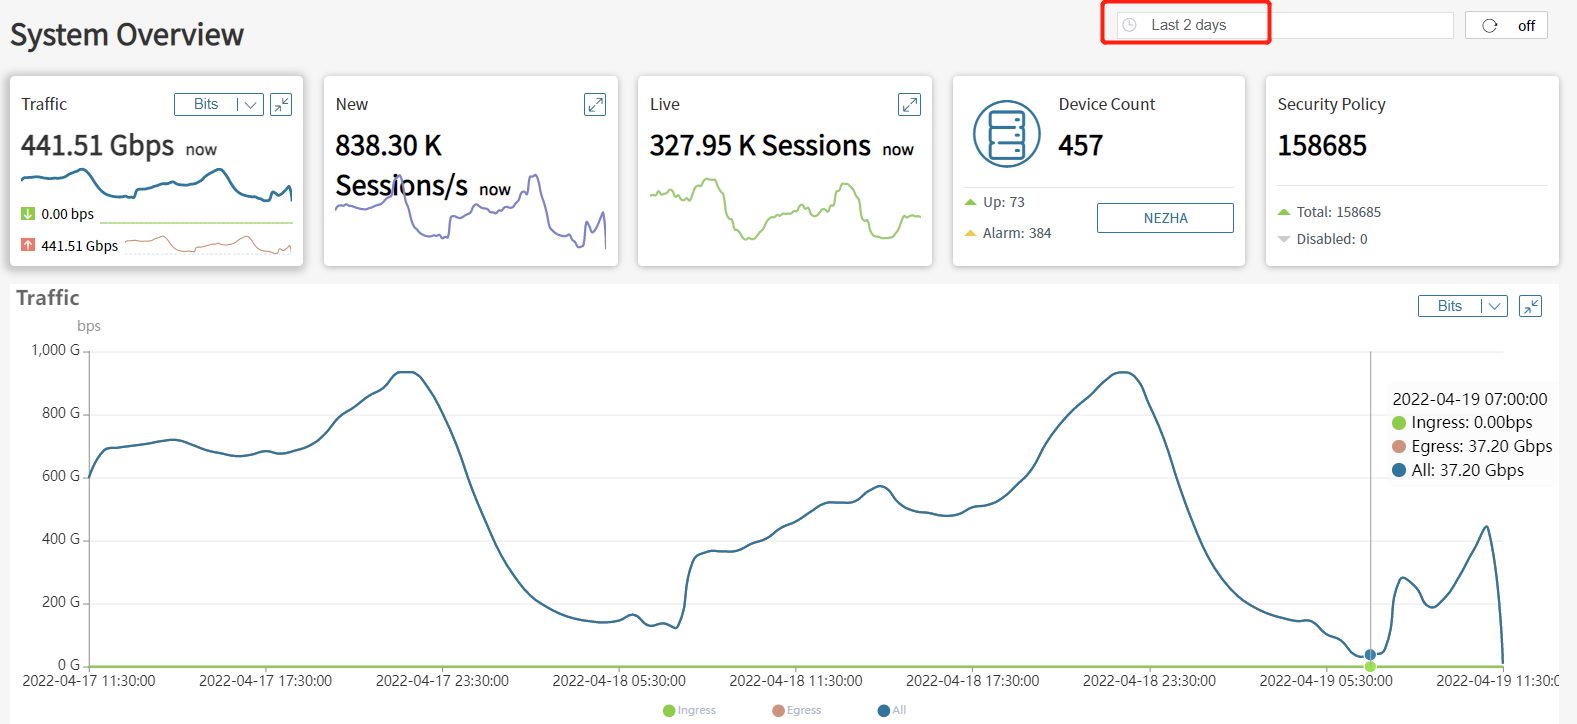
Task: Open the Bits dropdown in Traffic card
Action: (218, 105)
